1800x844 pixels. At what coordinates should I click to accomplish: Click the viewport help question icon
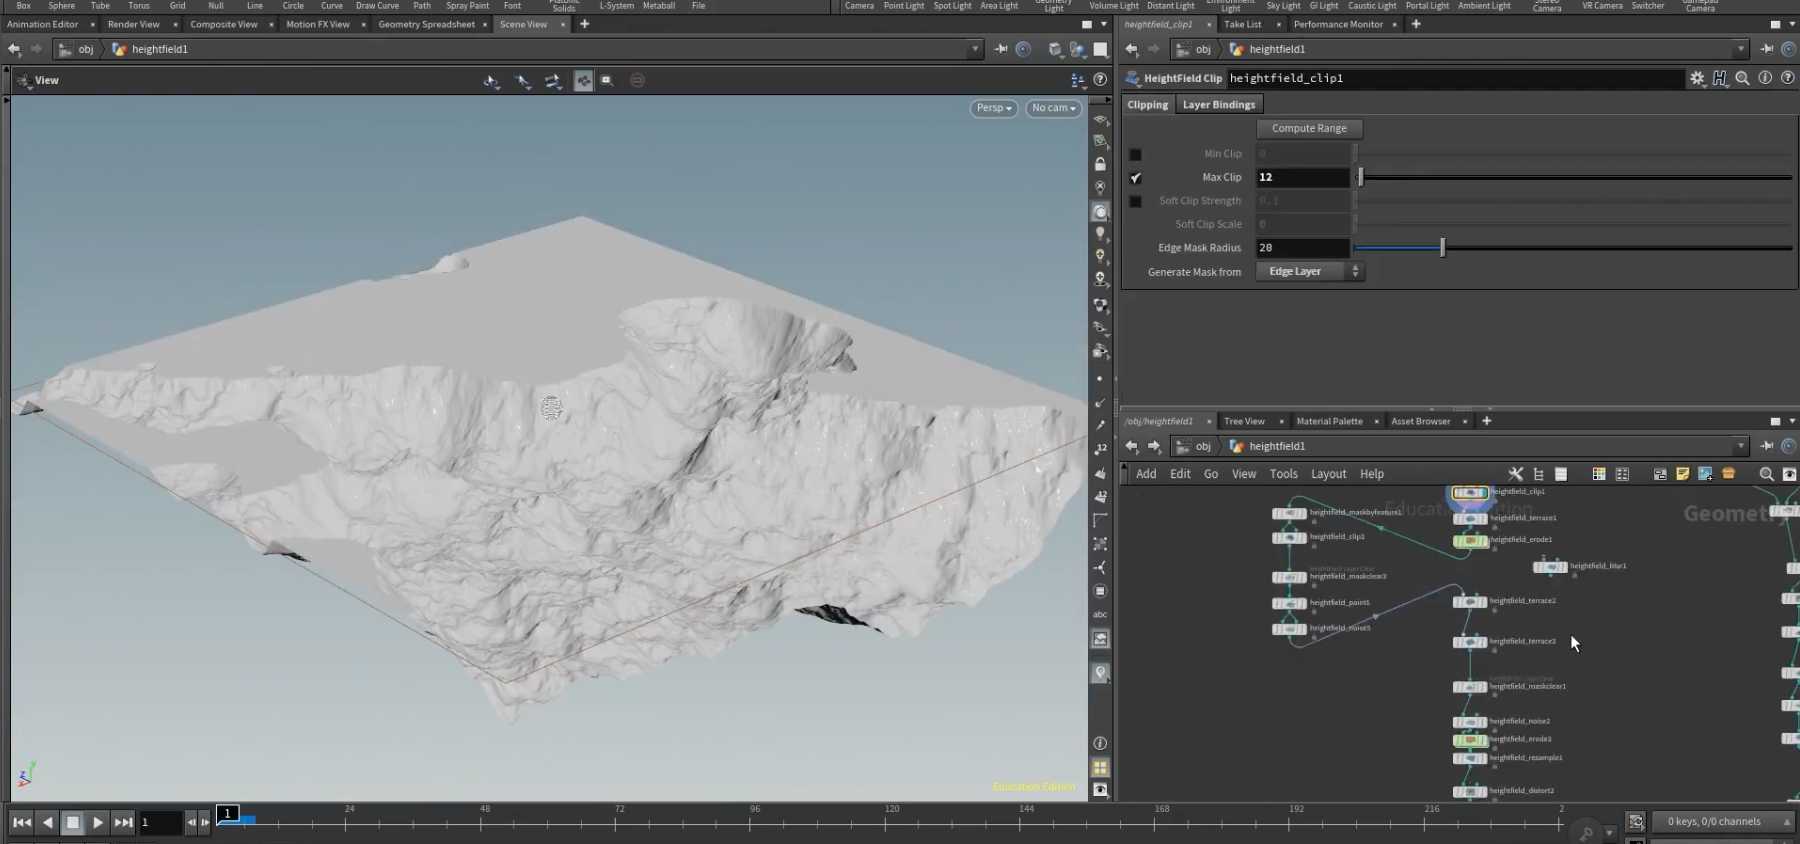point(1100,80)
